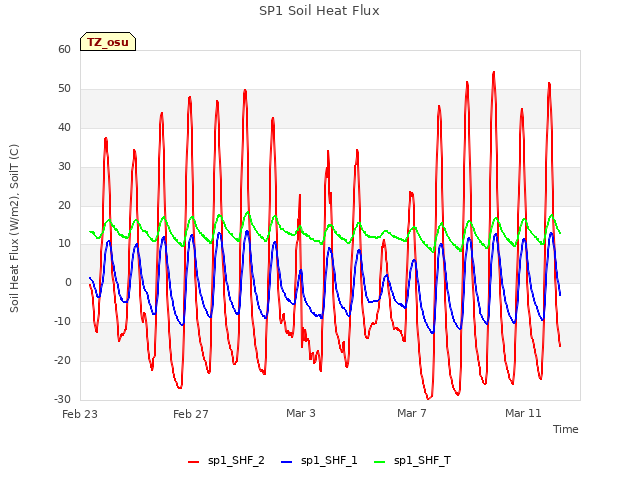Viewport: 640px width, 480px height.
Task: Click the TZ_osu annotation label
Action: (x=108, y=42)
